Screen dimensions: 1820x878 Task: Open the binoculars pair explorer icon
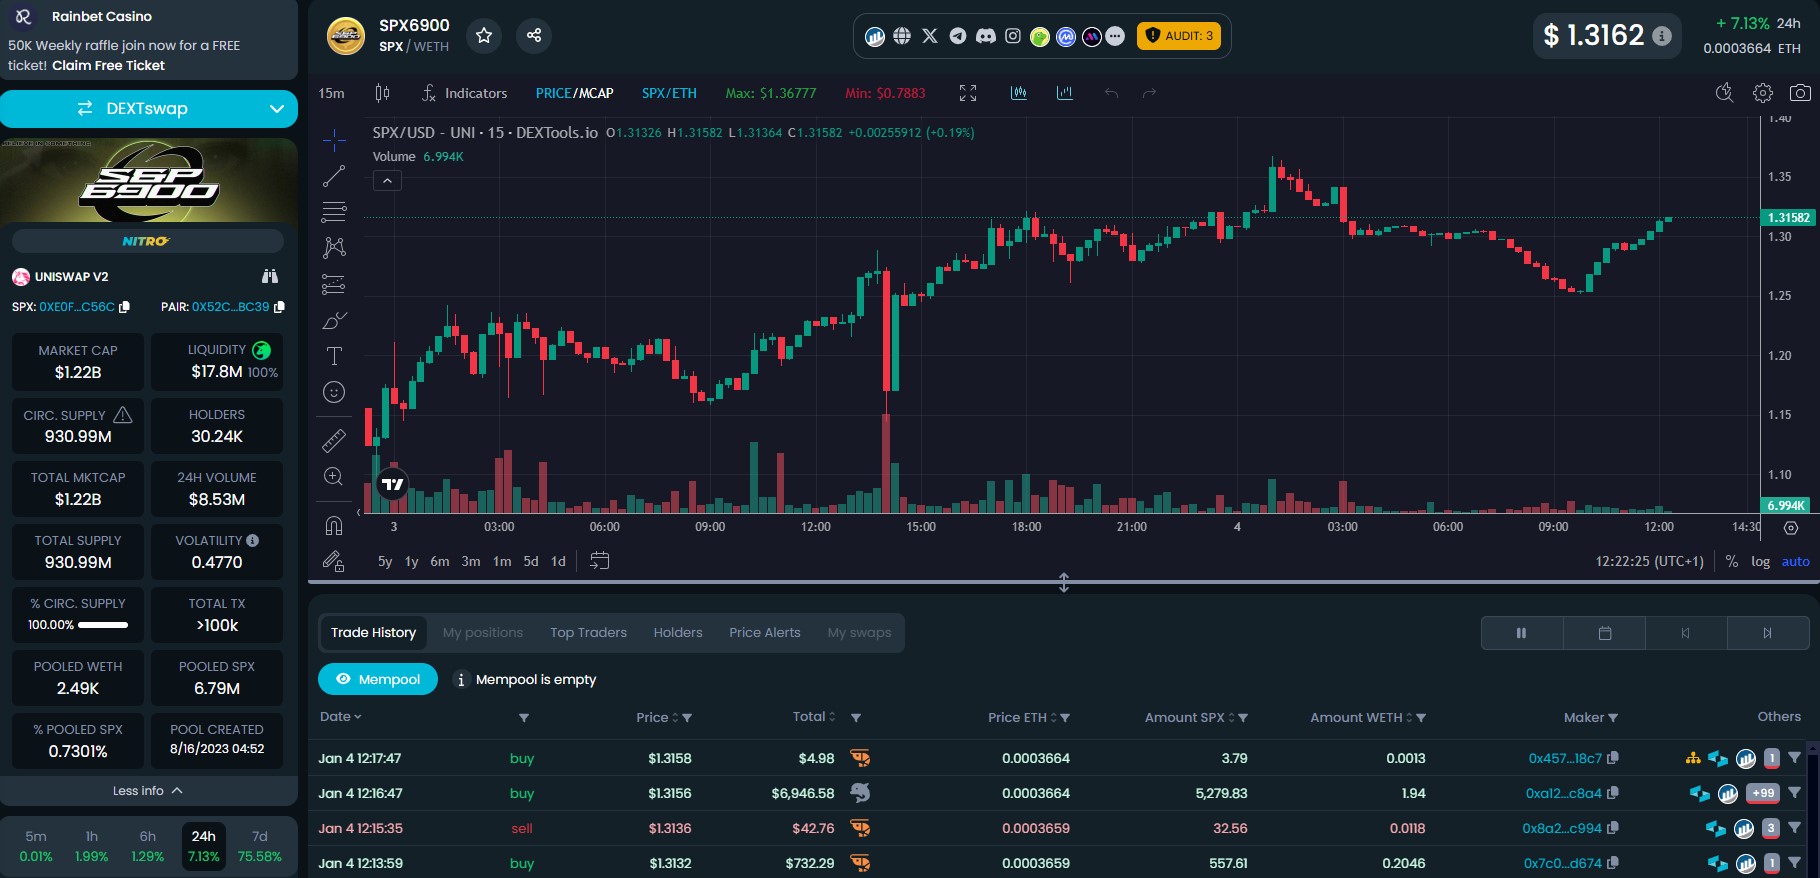270,276
